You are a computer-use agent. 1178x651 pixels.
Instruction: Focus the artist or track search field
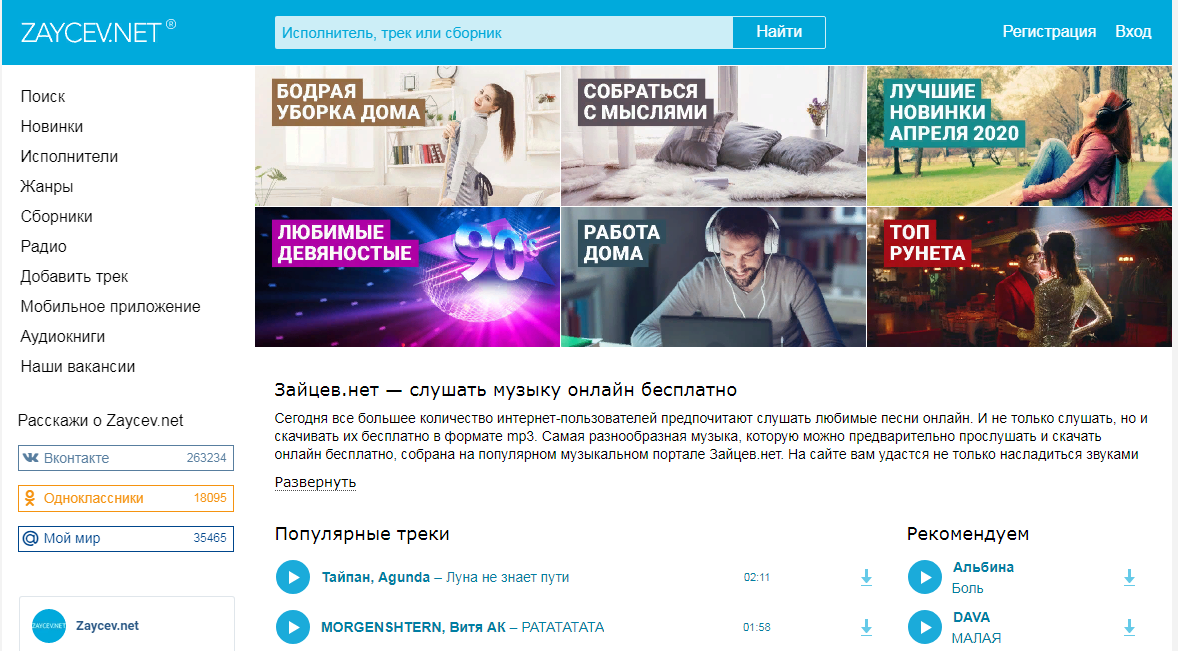coord(504,32)
